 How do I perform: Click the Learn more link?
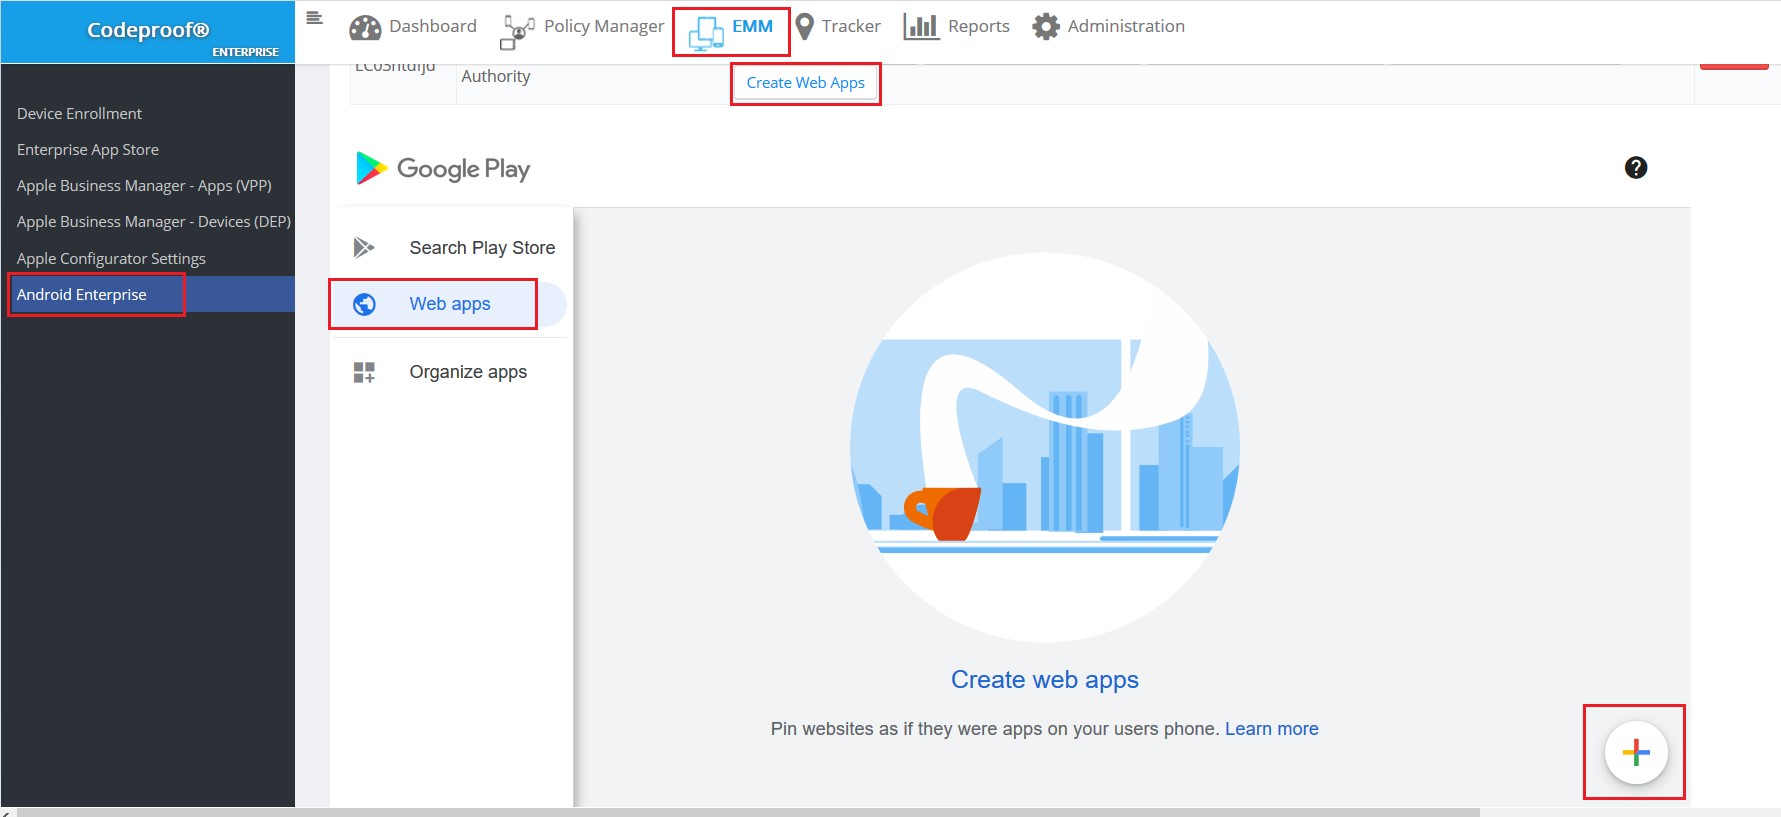(x=1272, y=729)
